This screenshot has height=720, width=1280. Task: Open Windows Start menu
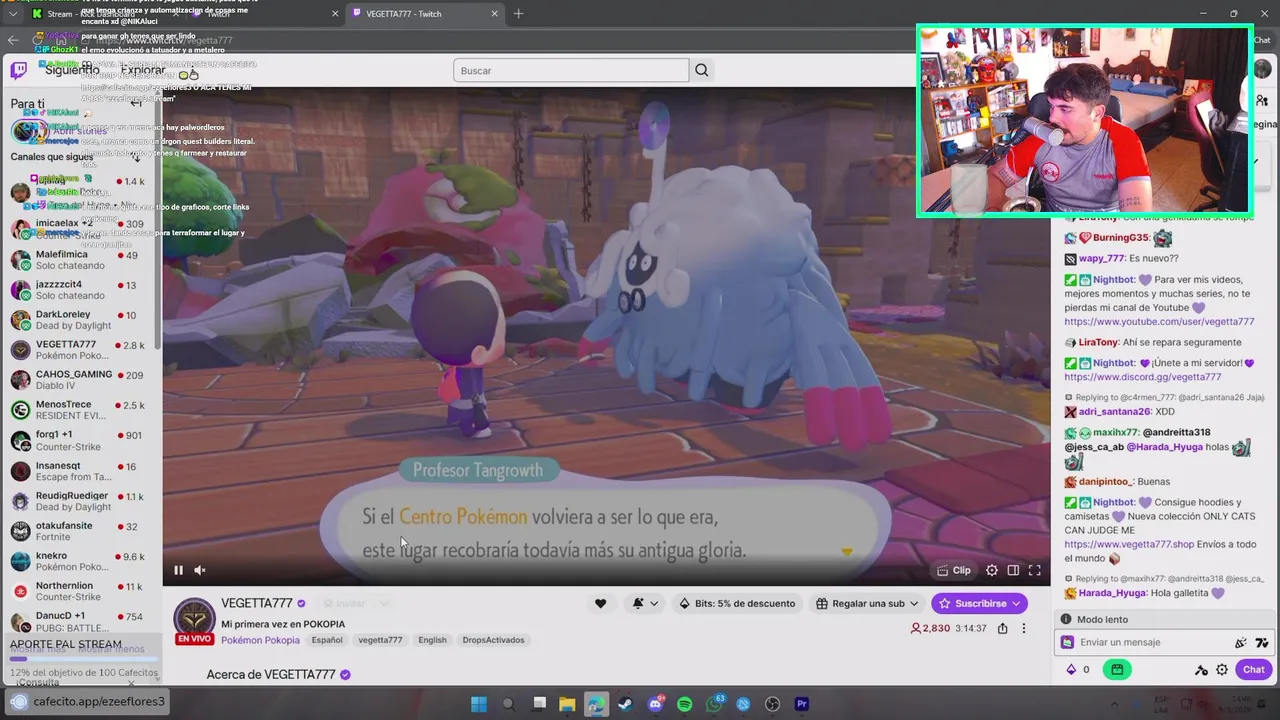click(x=479, y=704)
